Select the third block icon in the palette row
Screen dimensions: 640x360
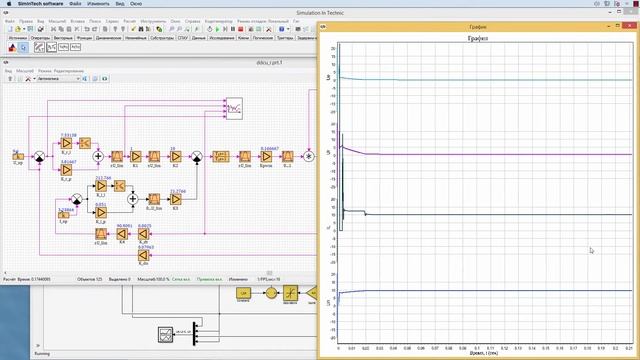(39, 47)
